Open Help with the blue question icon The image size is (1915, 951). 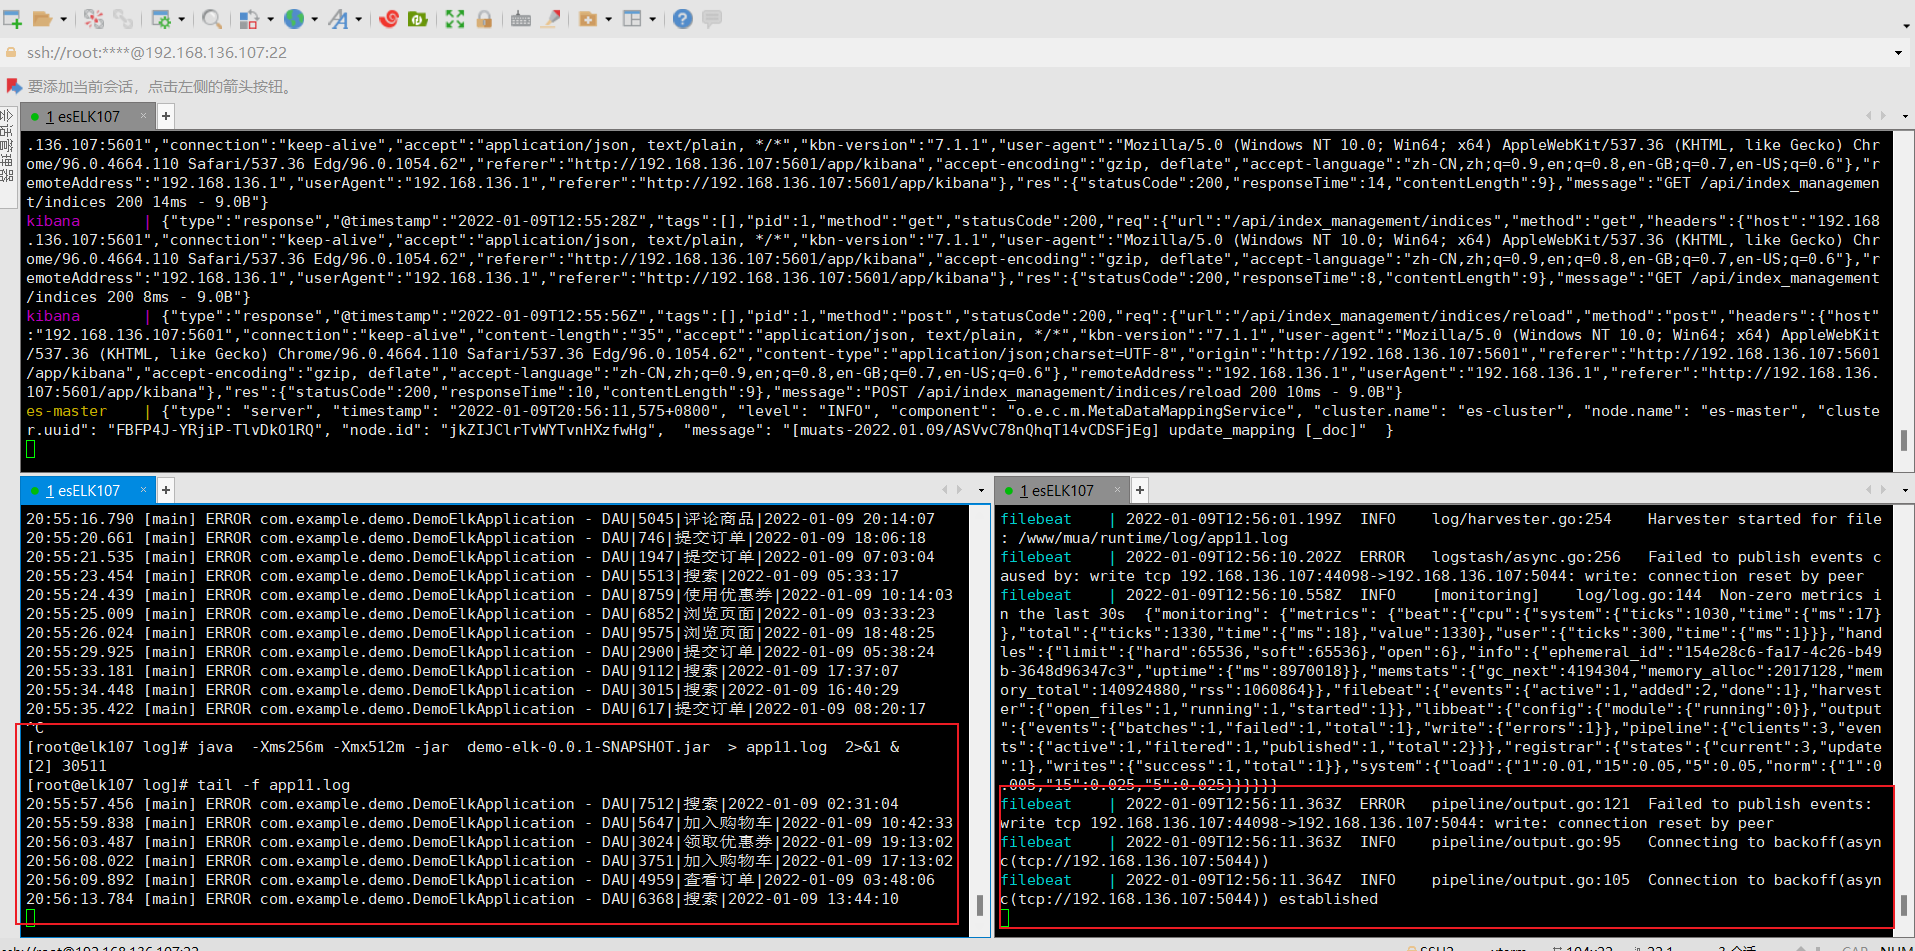[683, 19]
